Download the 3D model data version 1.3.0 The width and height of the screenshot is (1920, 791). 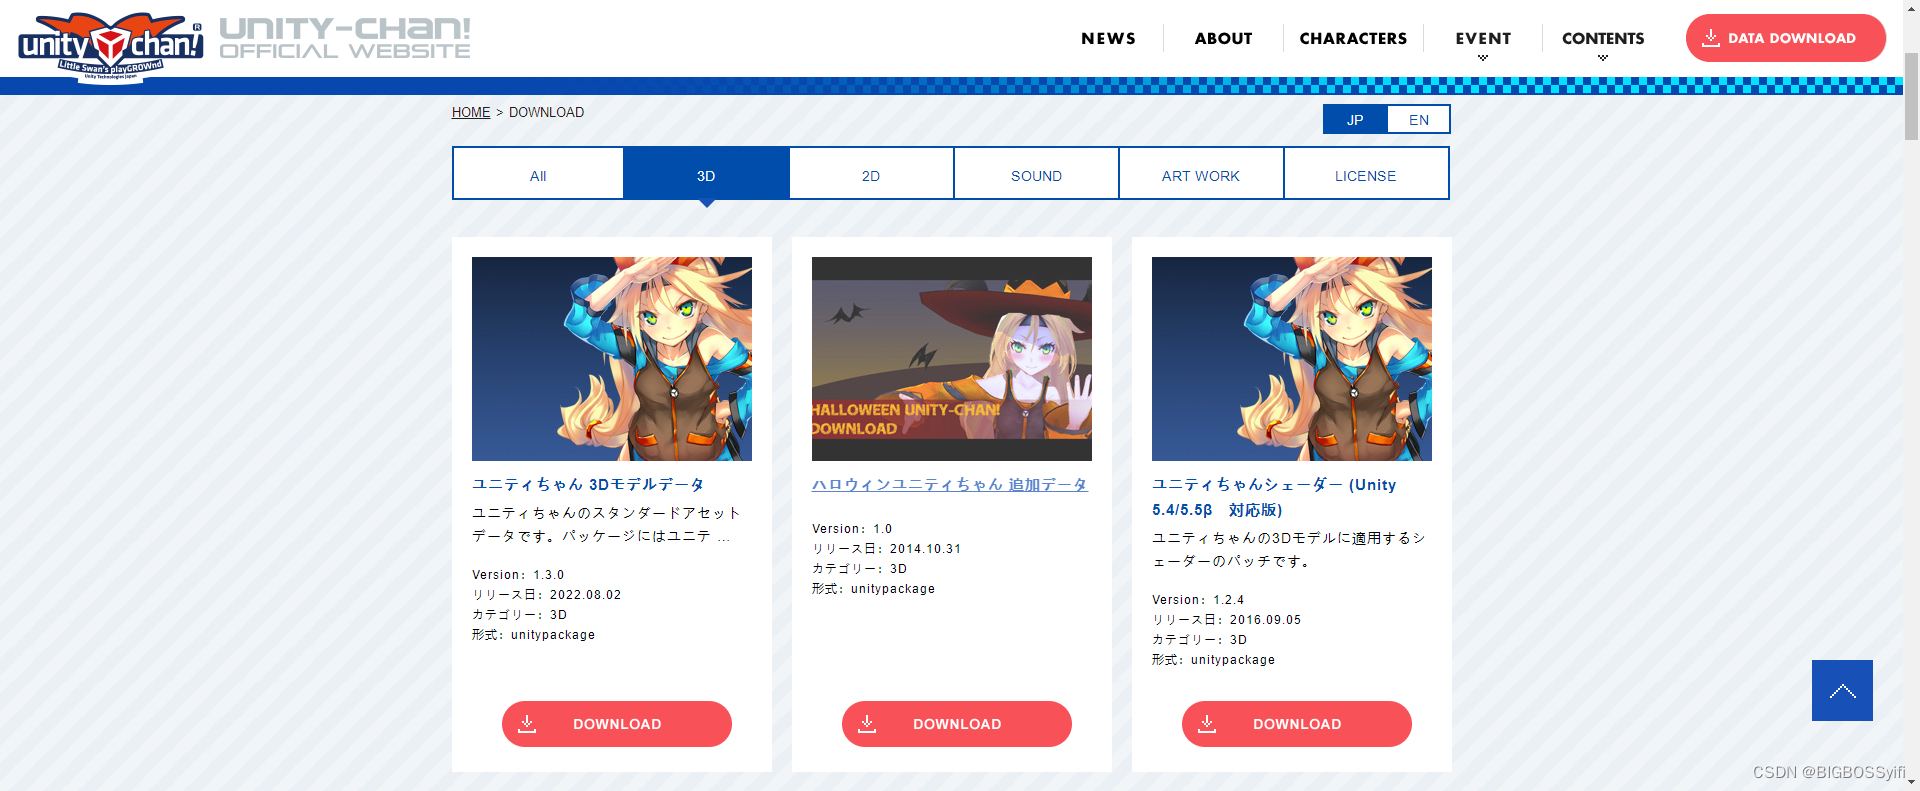(617, 724)
